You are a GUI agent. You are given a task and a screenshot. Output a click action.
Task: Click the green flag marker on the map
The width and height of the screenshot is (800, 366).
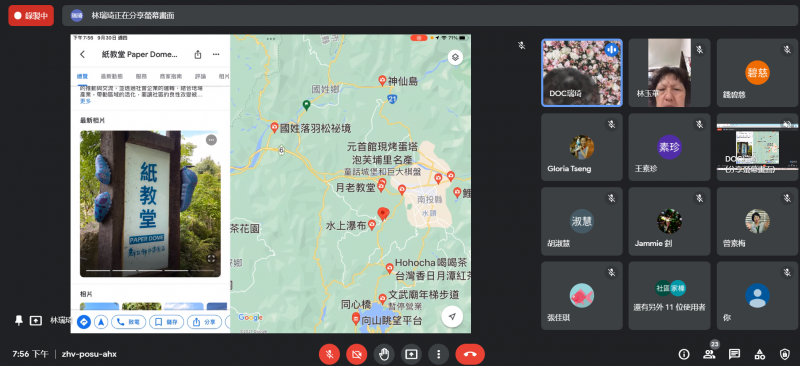pyautogui.click(x=306, y=105)
